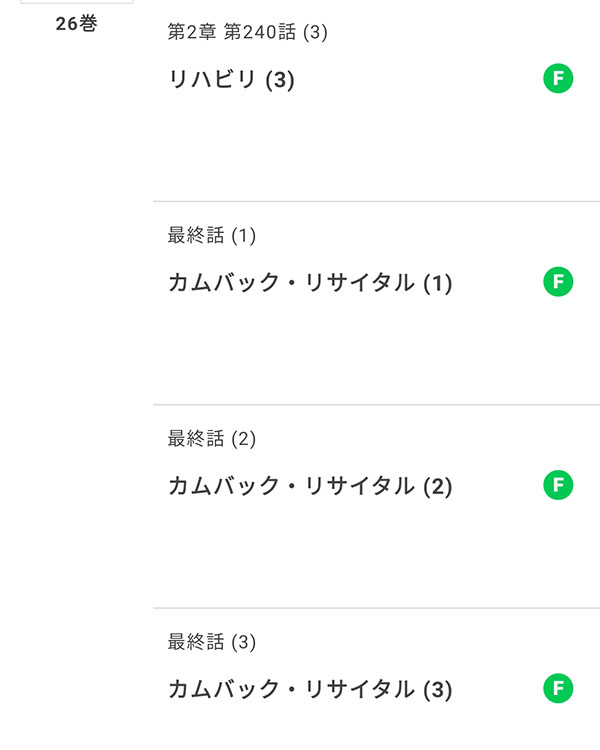The height and width of the screenshot is (750, 600).
Task: Click green F badge for カムバック・リサイタル (1)
Action: coord(558,281)
